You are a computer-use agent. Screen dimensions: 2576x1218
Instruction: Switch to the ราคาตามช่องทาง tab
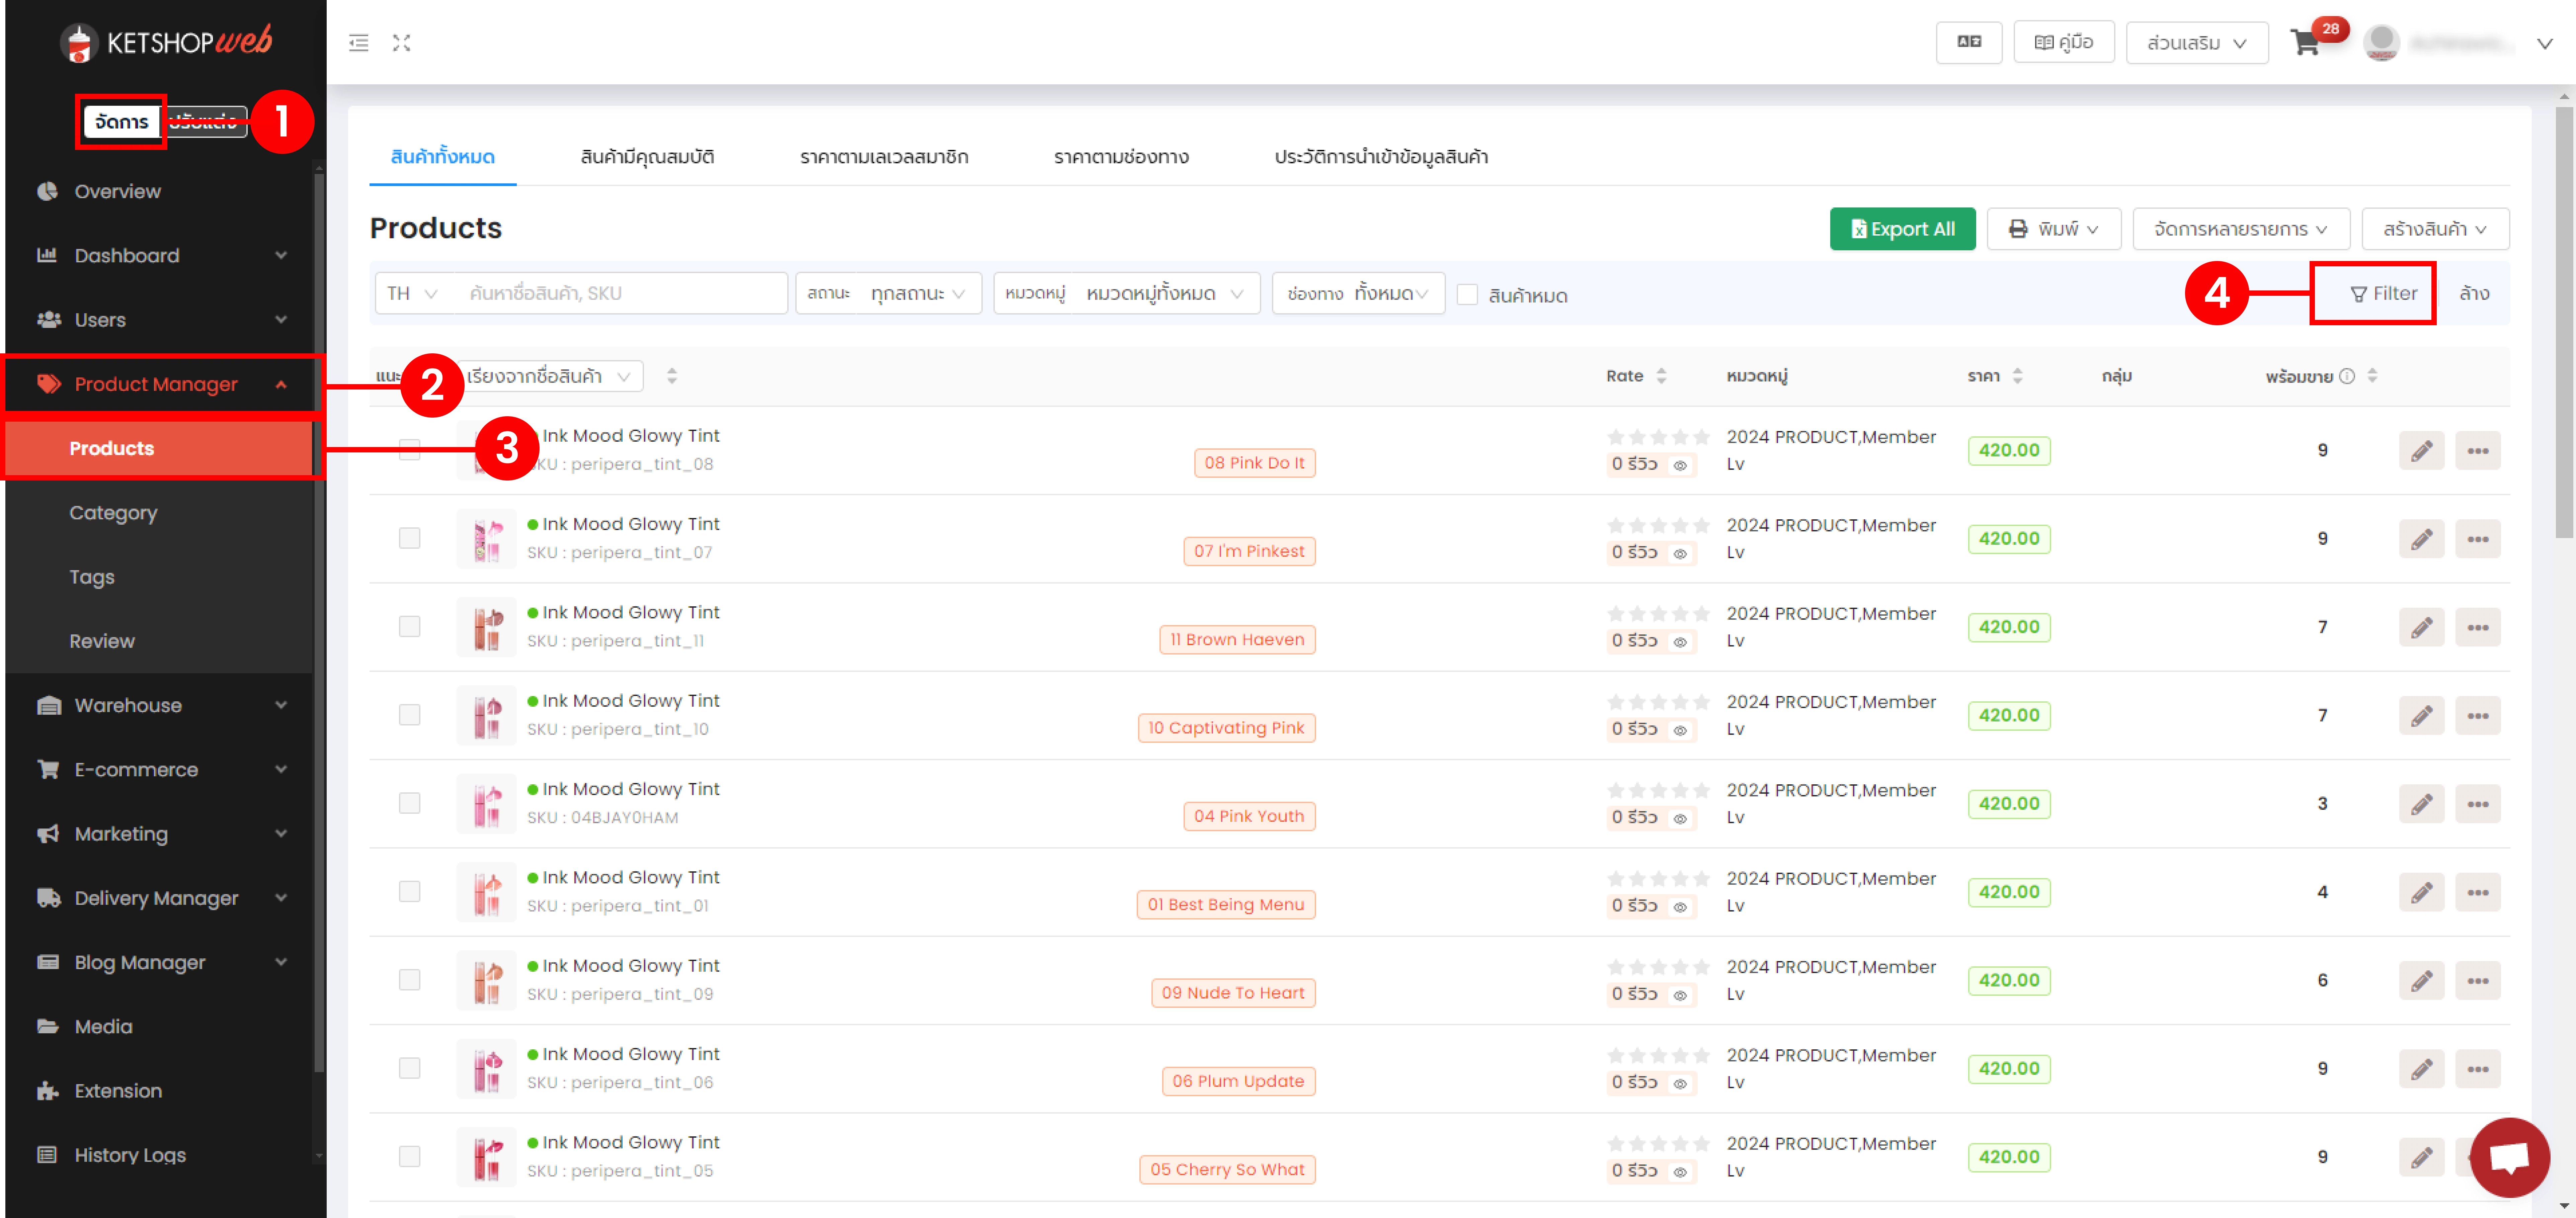tap(1121, 157)
